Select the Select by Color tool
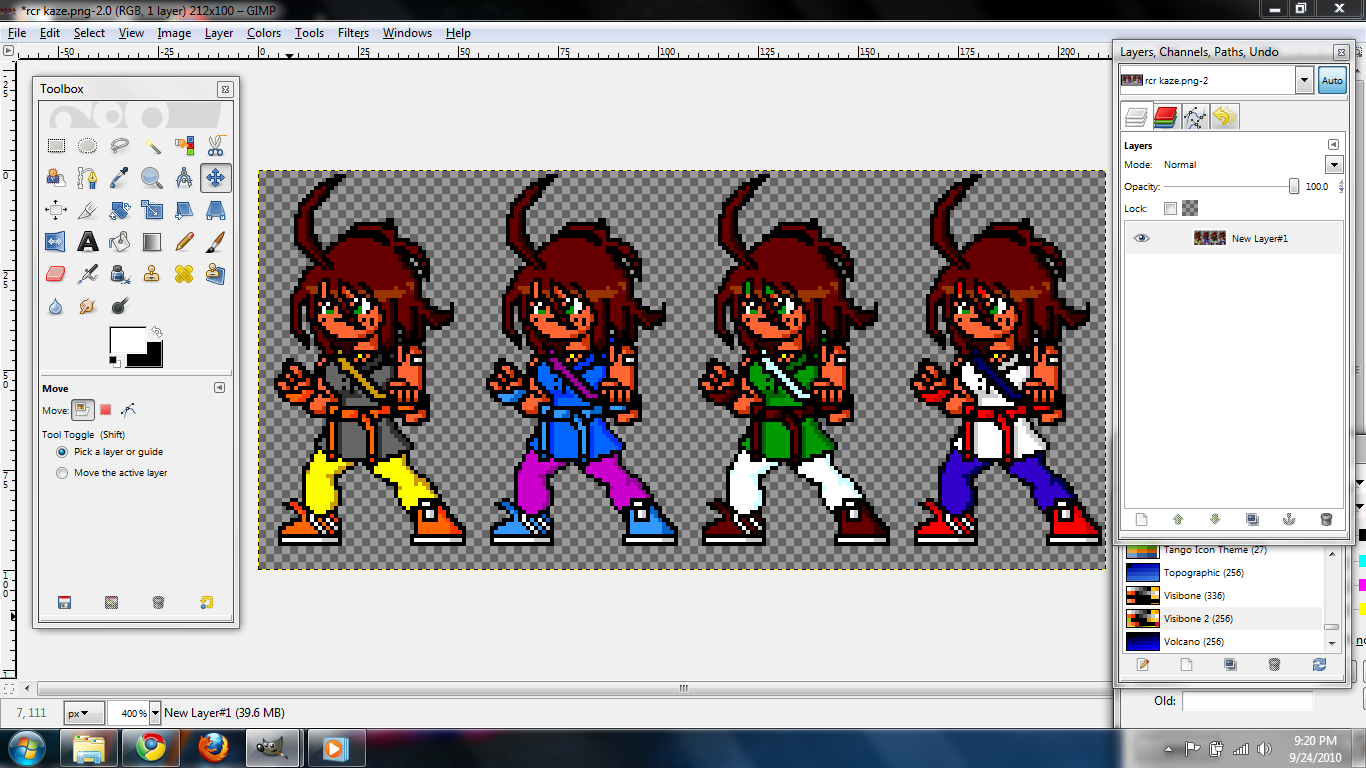This screenshot has width=1366, height=768. [184, 146]
